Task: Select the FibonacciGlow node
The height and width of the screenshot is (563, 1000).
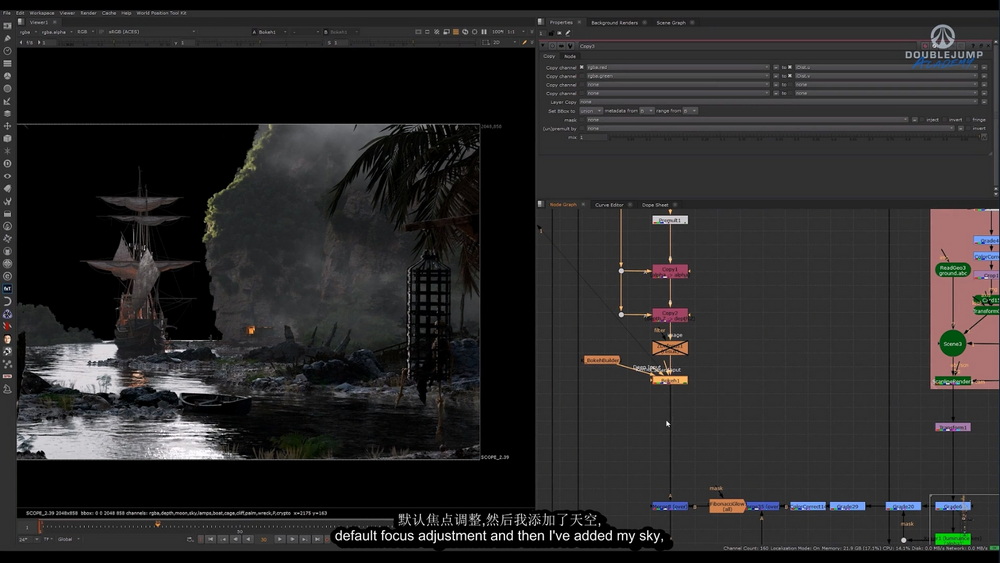Action: pyautogui.click(x=727, y=506)
